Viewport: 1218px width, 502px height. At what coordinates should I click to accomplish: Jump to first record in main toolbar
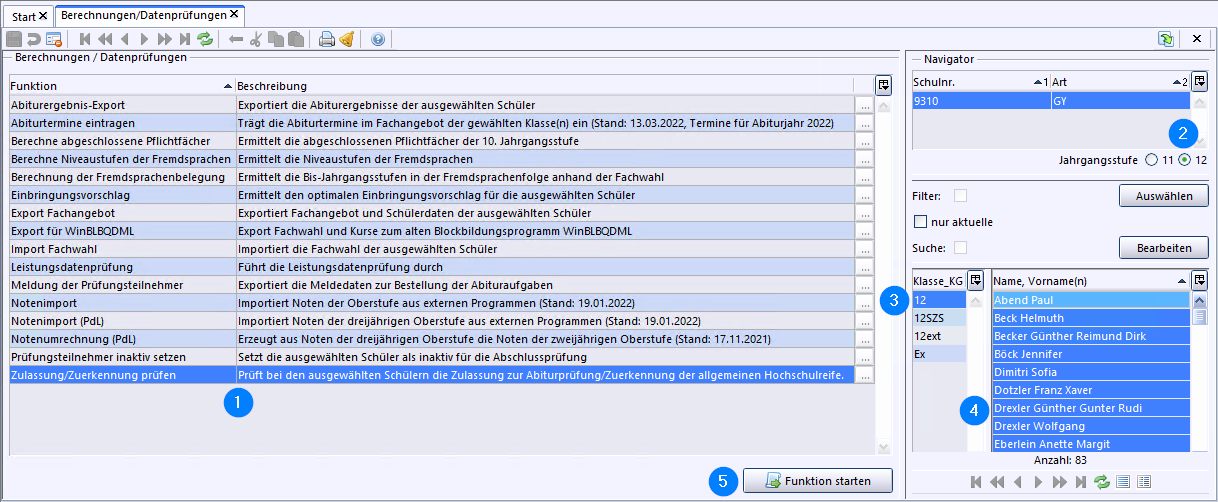[x=86, y=40]
